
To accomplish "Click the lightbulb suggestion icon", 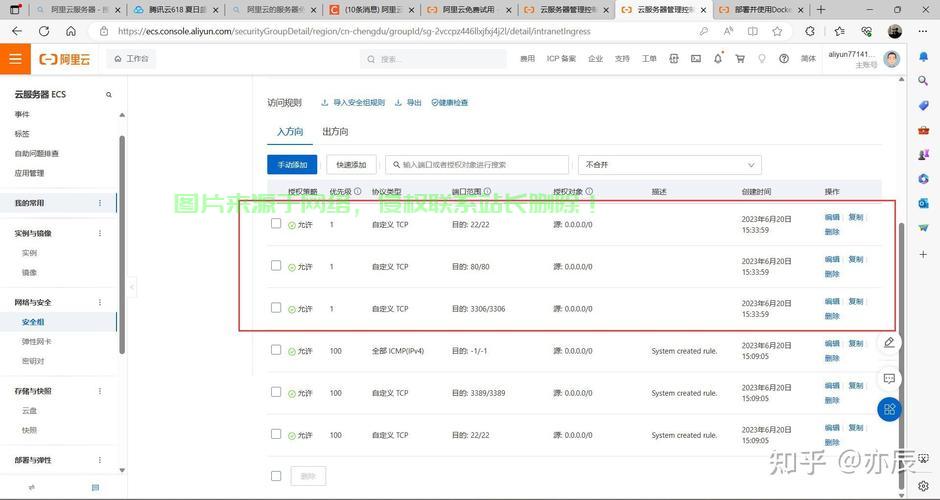I will point(761,59).
